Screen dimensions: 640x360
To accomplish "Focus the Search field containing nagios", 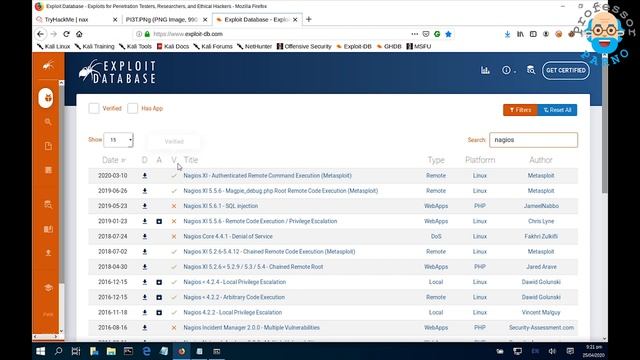I will tap(533, 140).
